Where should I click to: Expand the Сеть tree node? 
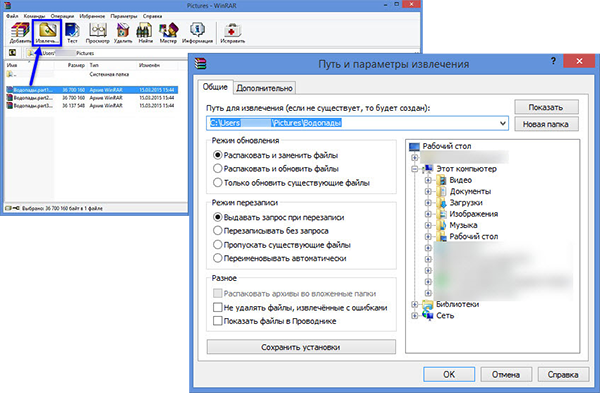415,316
